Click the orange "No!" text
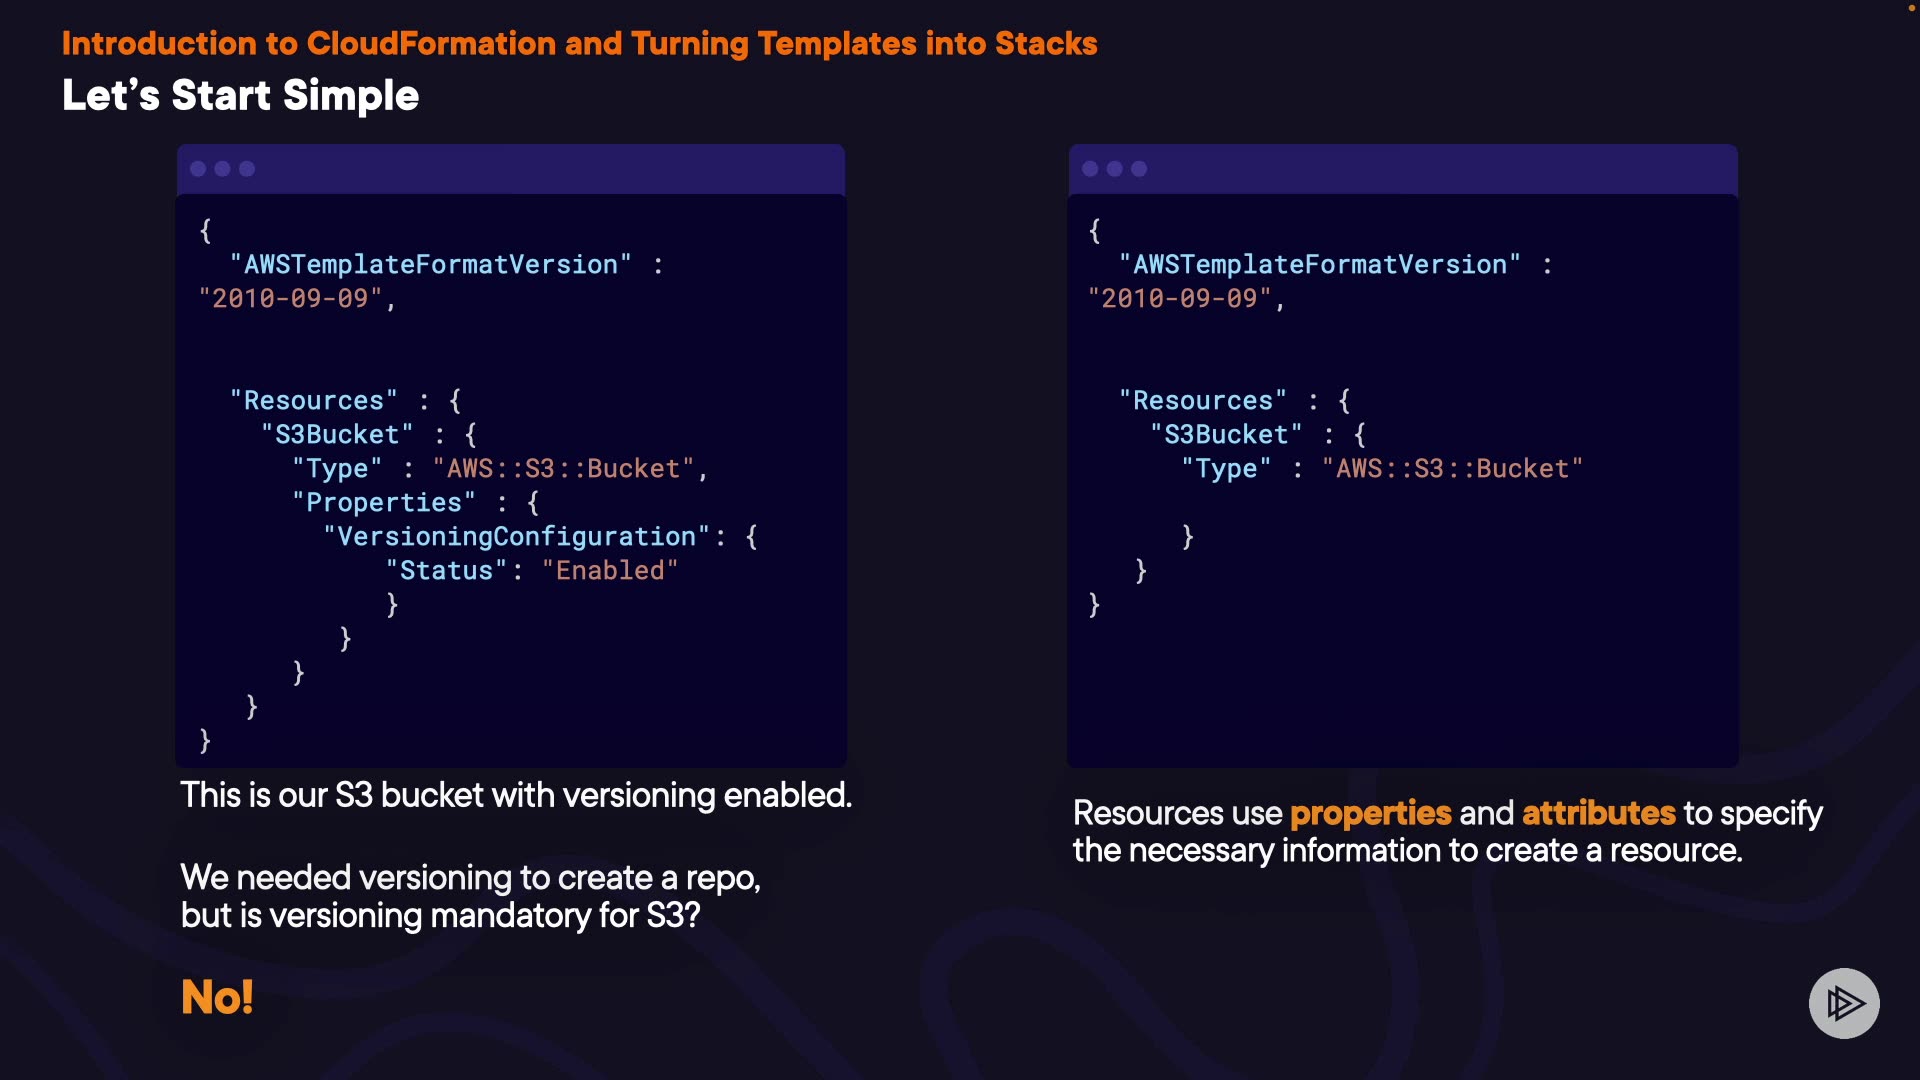This screenshot has width=1920, height=1080. (217, 997)
